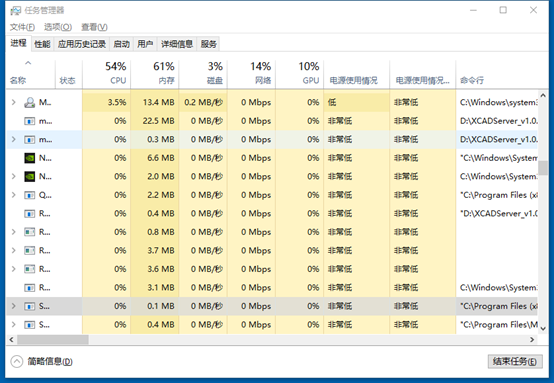
Task: Click process icon in the 0.3 MB row
Action: coord(29,140)
